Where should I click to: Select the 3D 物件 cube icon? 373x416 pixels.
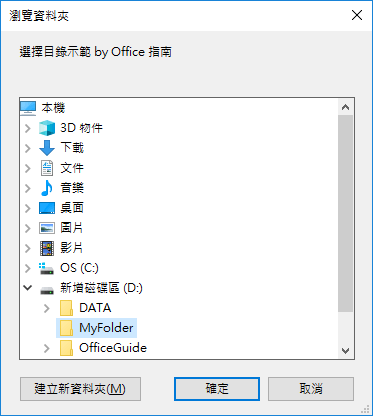[47, 128]
